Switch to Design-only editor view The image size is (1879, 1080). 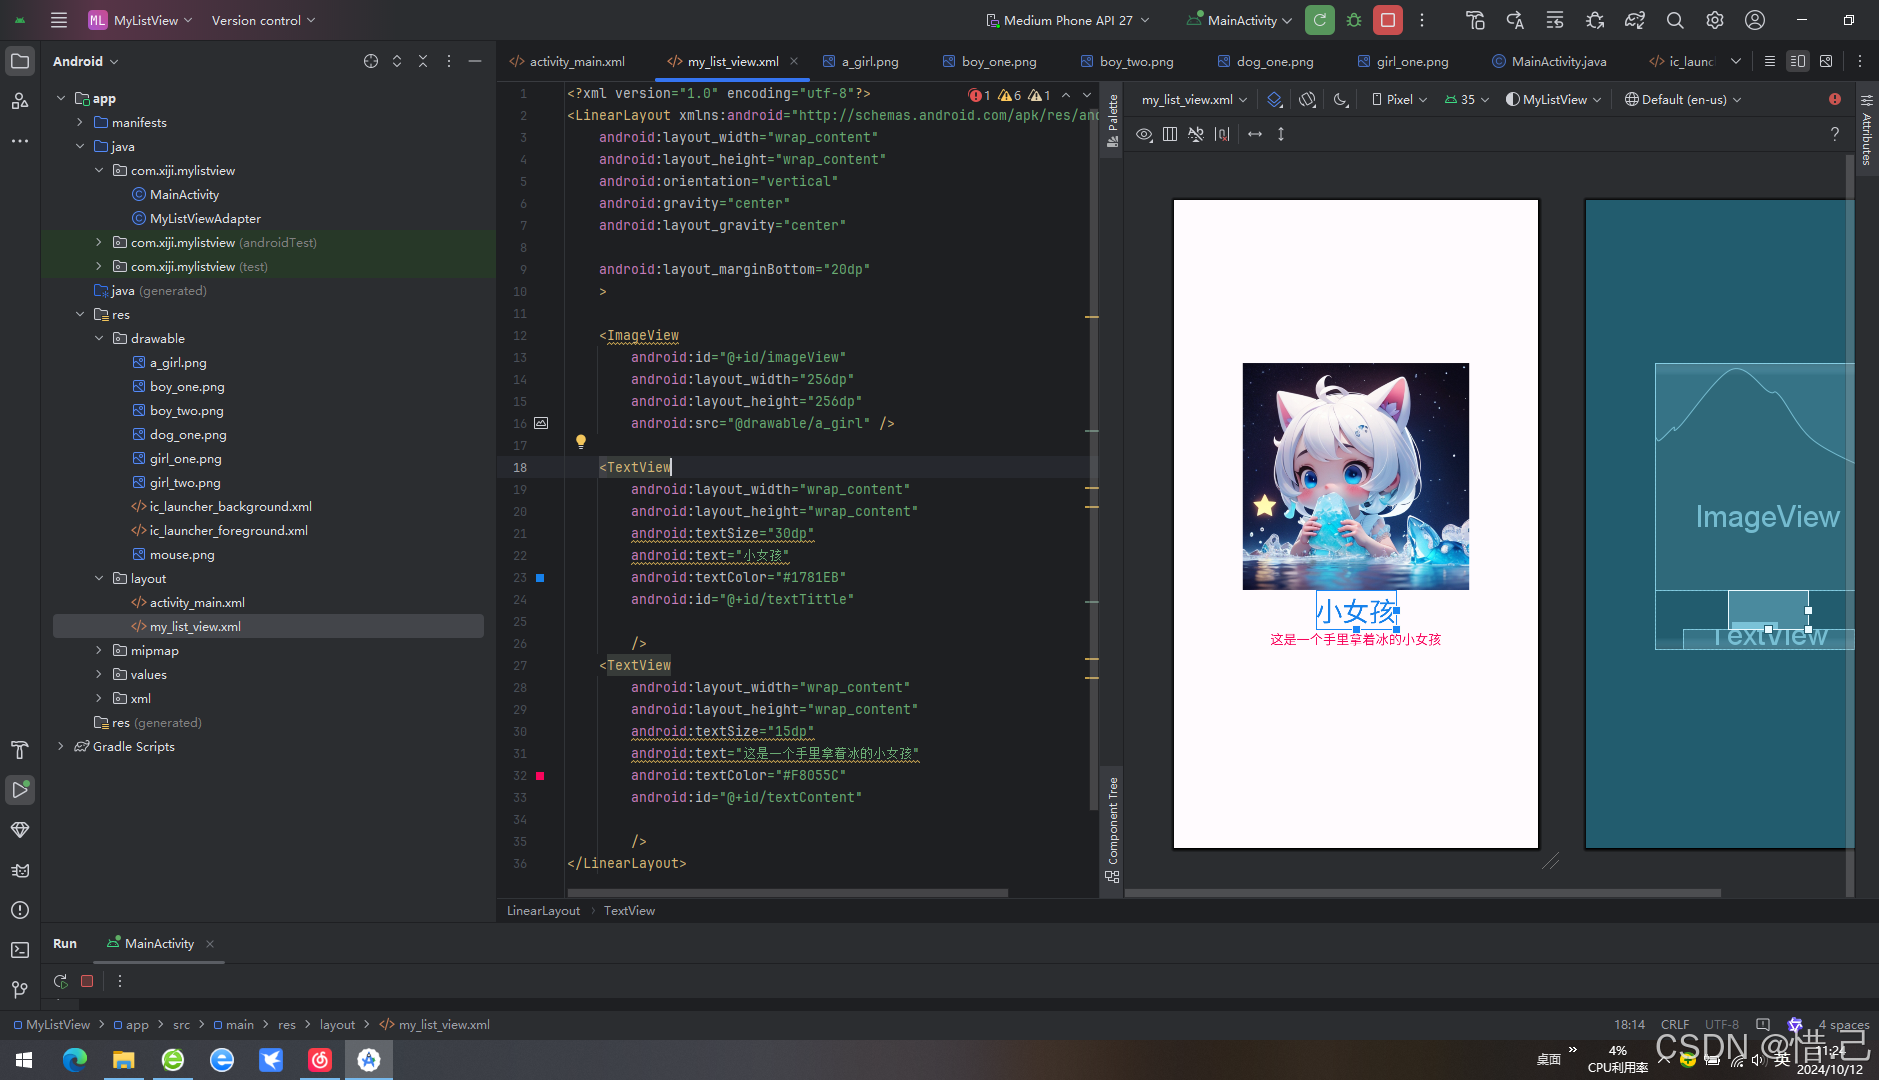tap(1826, 61)
